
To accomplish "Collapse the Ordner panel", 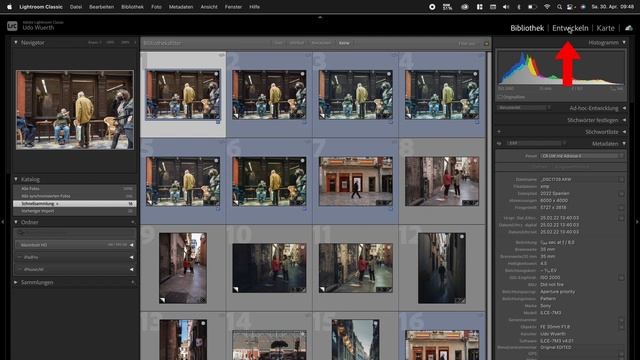I will click(x=16, y=222).
